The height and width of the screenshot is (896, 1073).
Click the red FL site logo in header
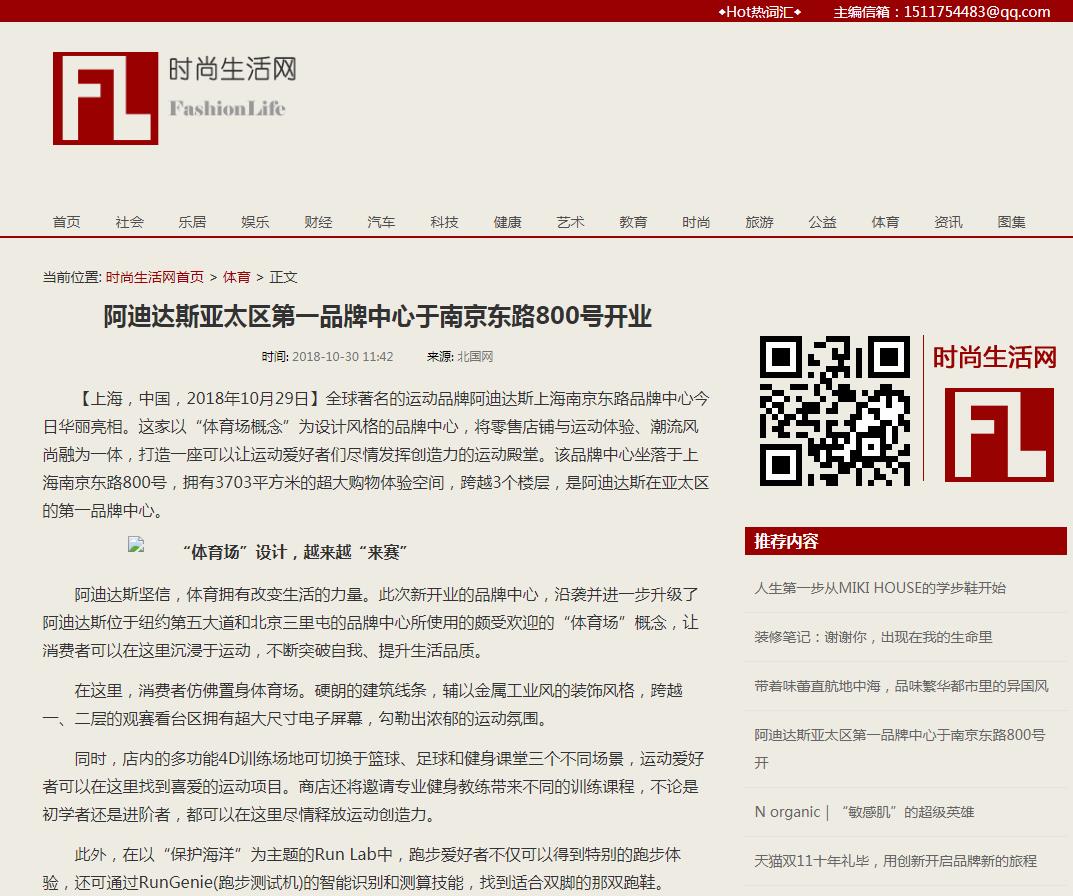[x=105, y=99]
